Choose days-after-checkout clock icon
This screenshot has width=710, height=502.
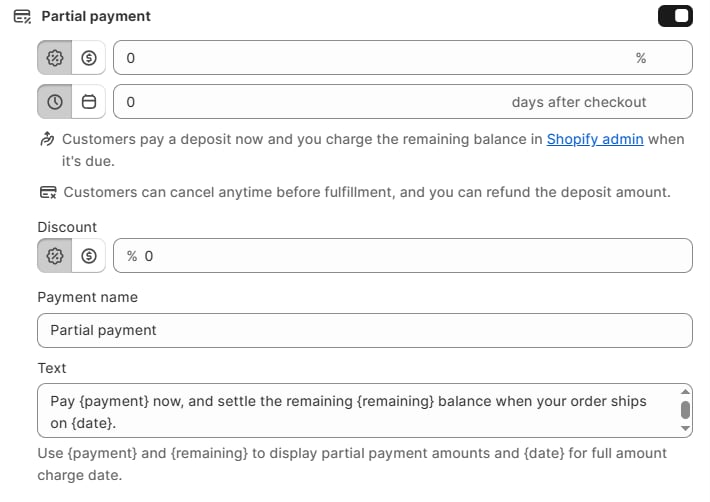coord(55,102)
